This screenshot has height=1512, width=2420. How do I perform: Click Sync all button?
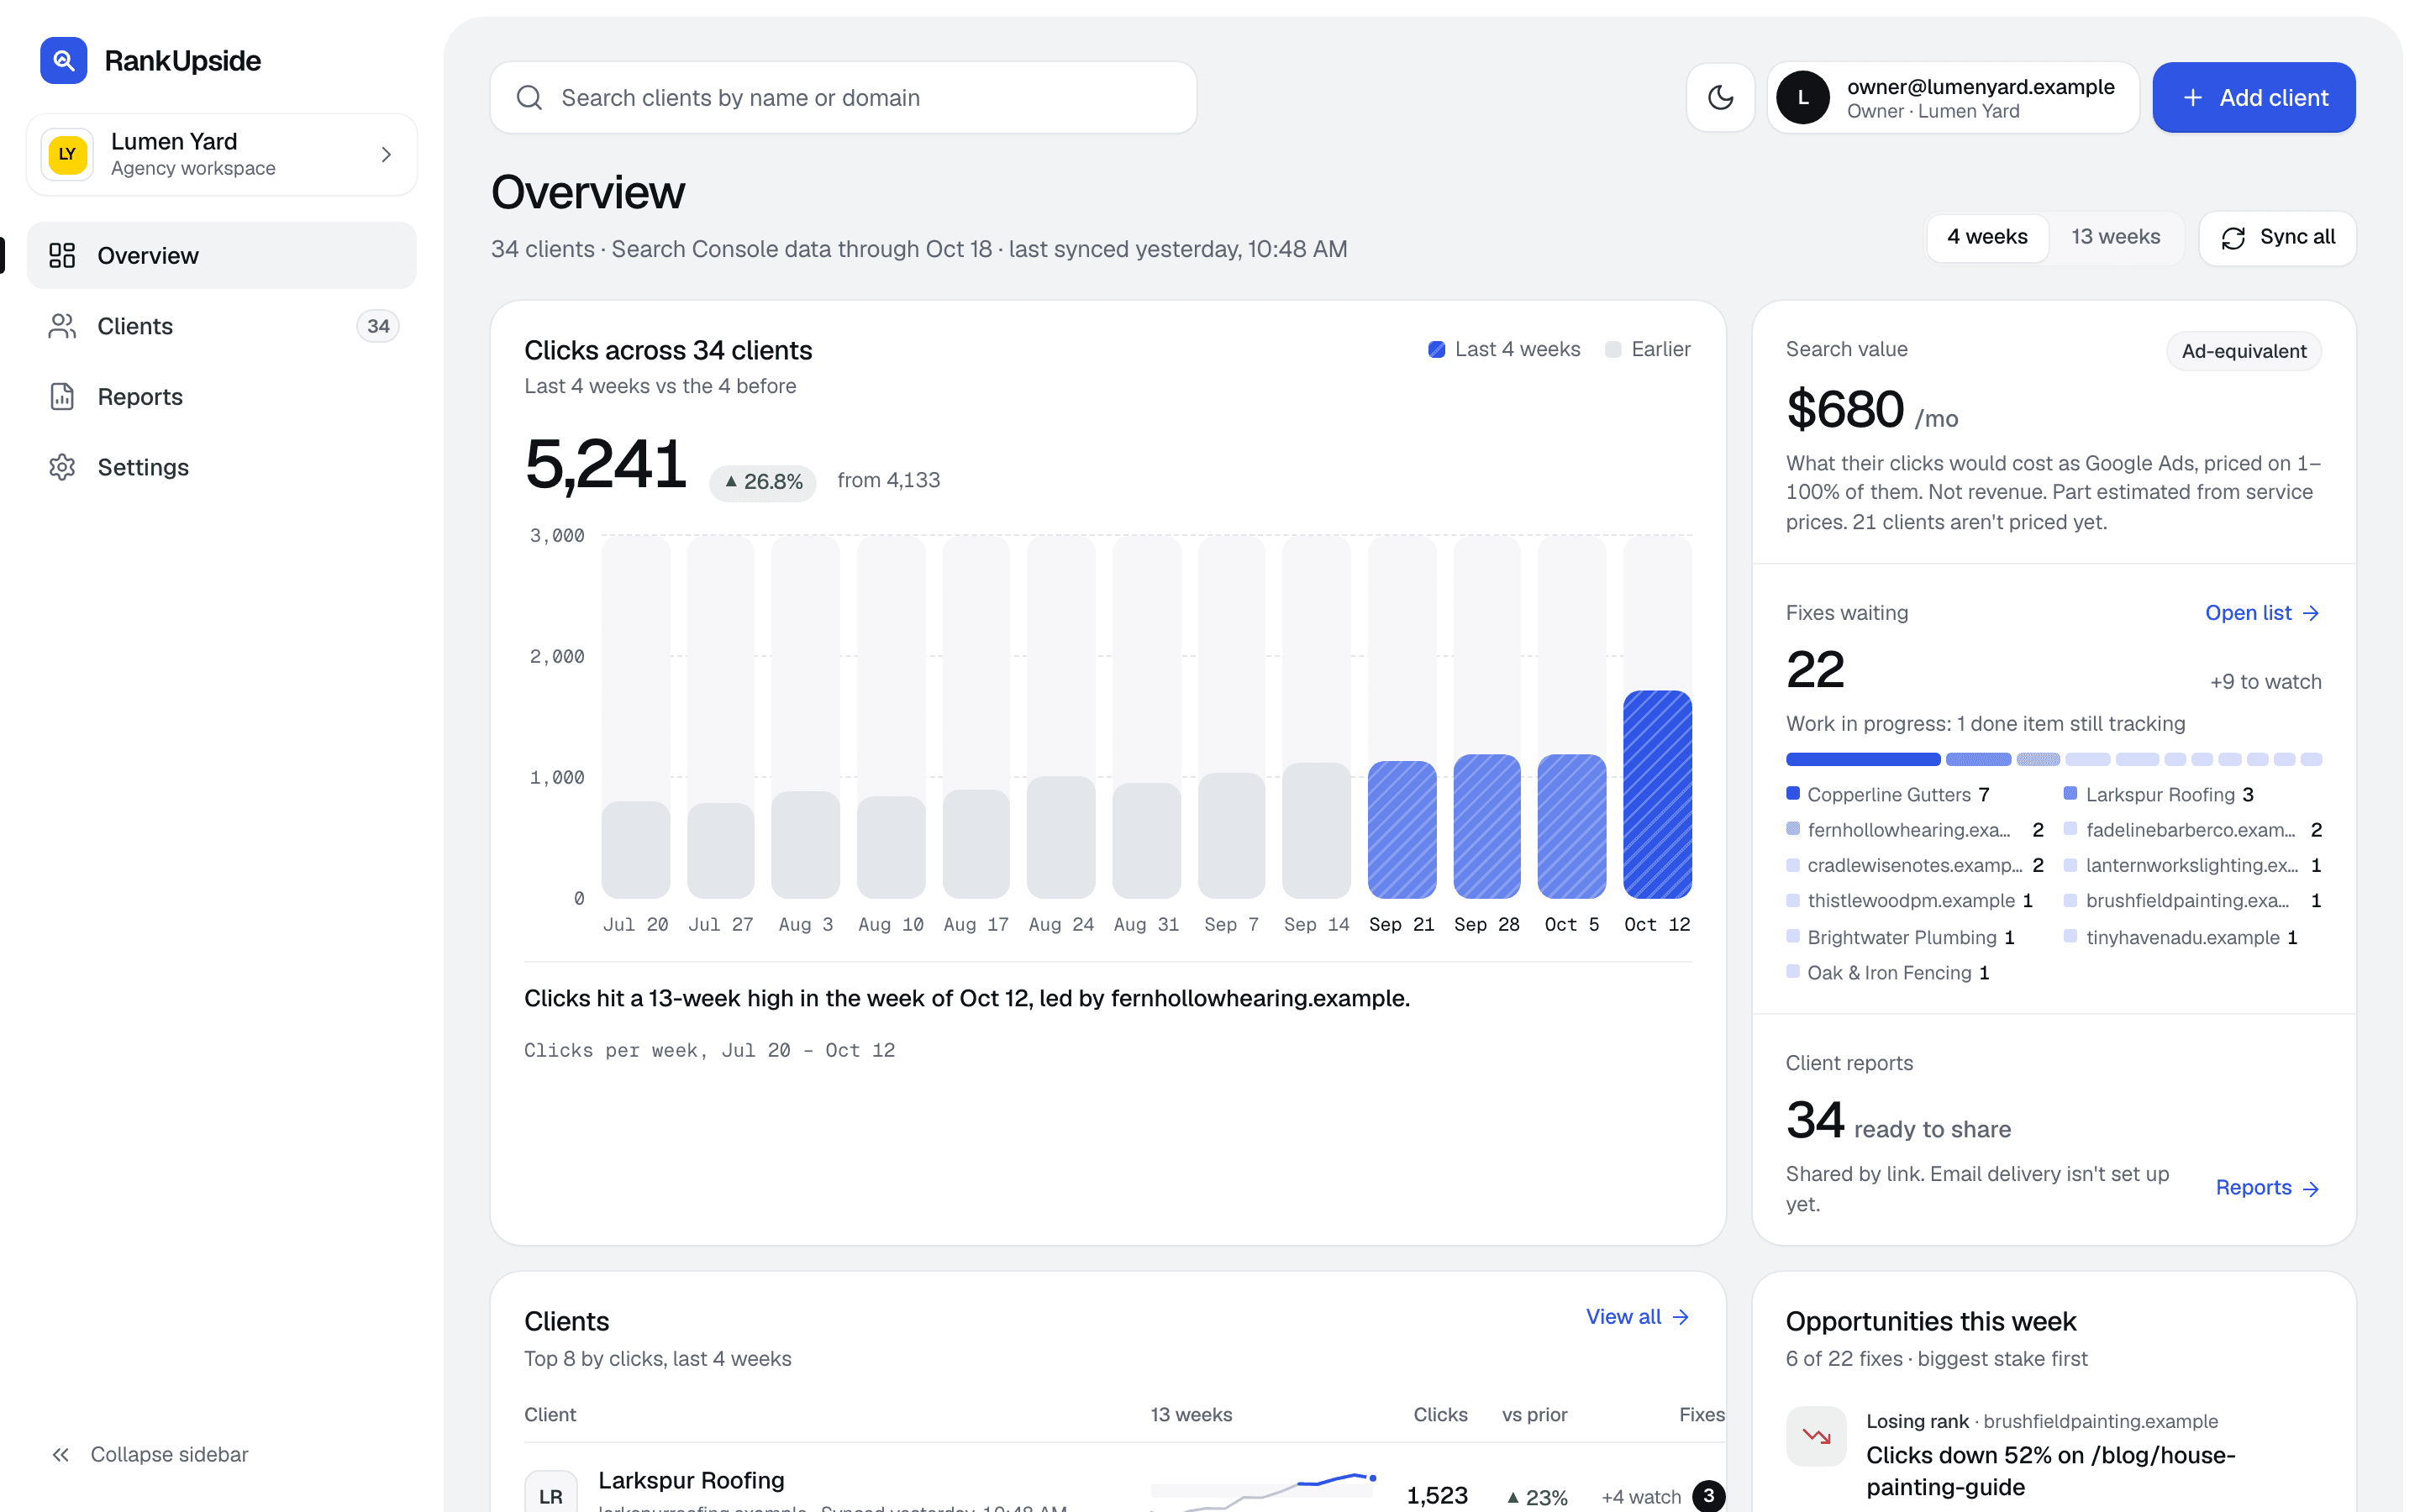[x=2277, y=237]
